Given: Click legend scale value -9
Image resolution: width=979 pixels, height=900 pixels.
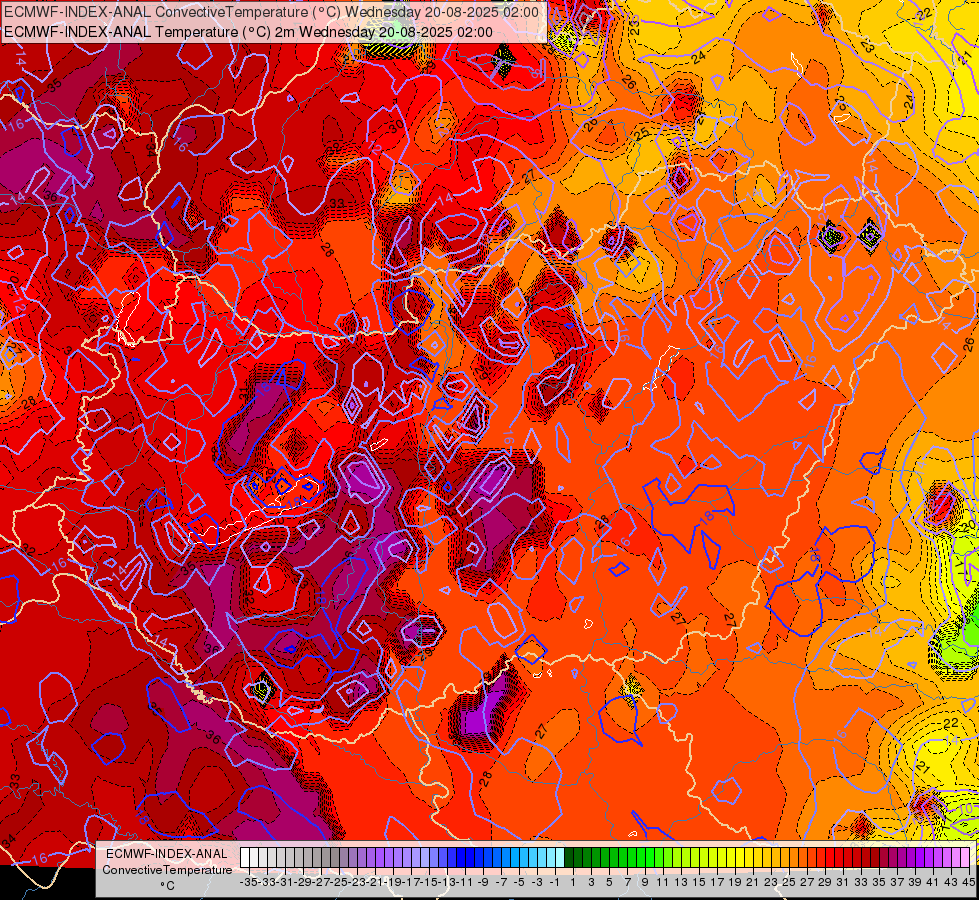Looking at the screenshot, I should coord(483,882).
